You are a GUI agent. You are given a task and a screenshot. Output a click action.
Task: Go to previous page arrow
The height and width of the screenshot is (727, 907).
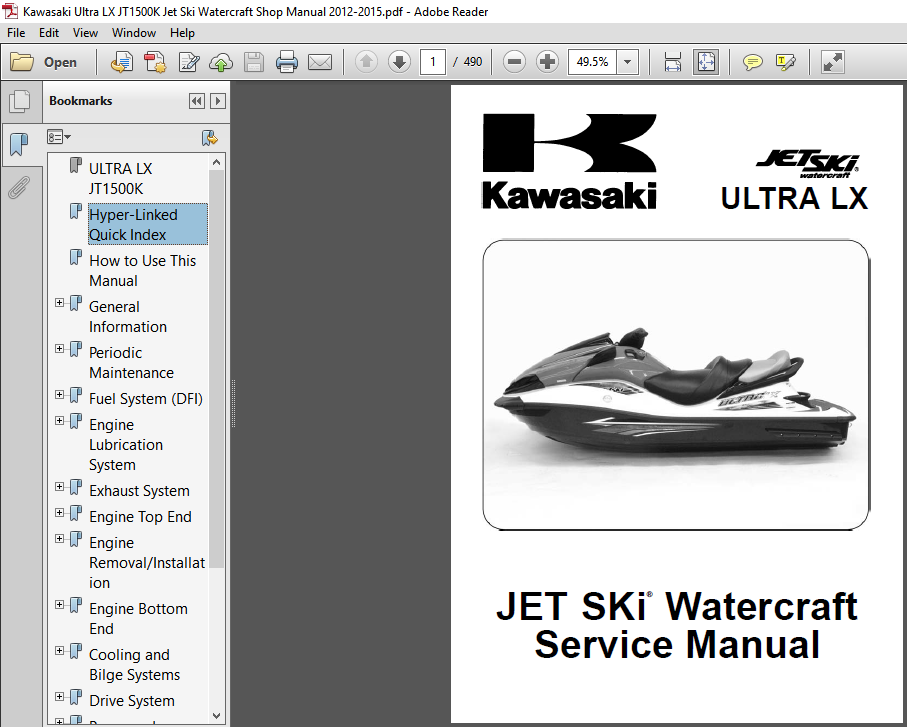[x=366, y=61]
